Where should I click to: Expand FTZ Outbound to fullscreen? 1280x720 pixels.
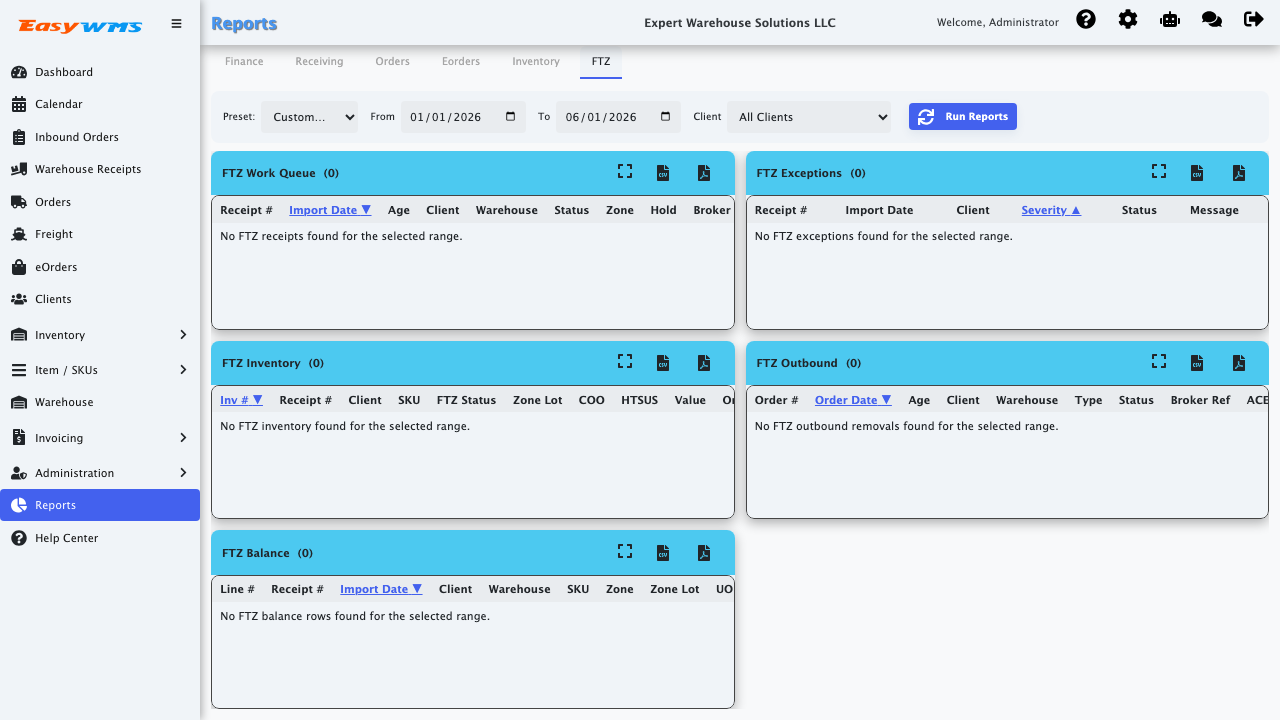1159,362
